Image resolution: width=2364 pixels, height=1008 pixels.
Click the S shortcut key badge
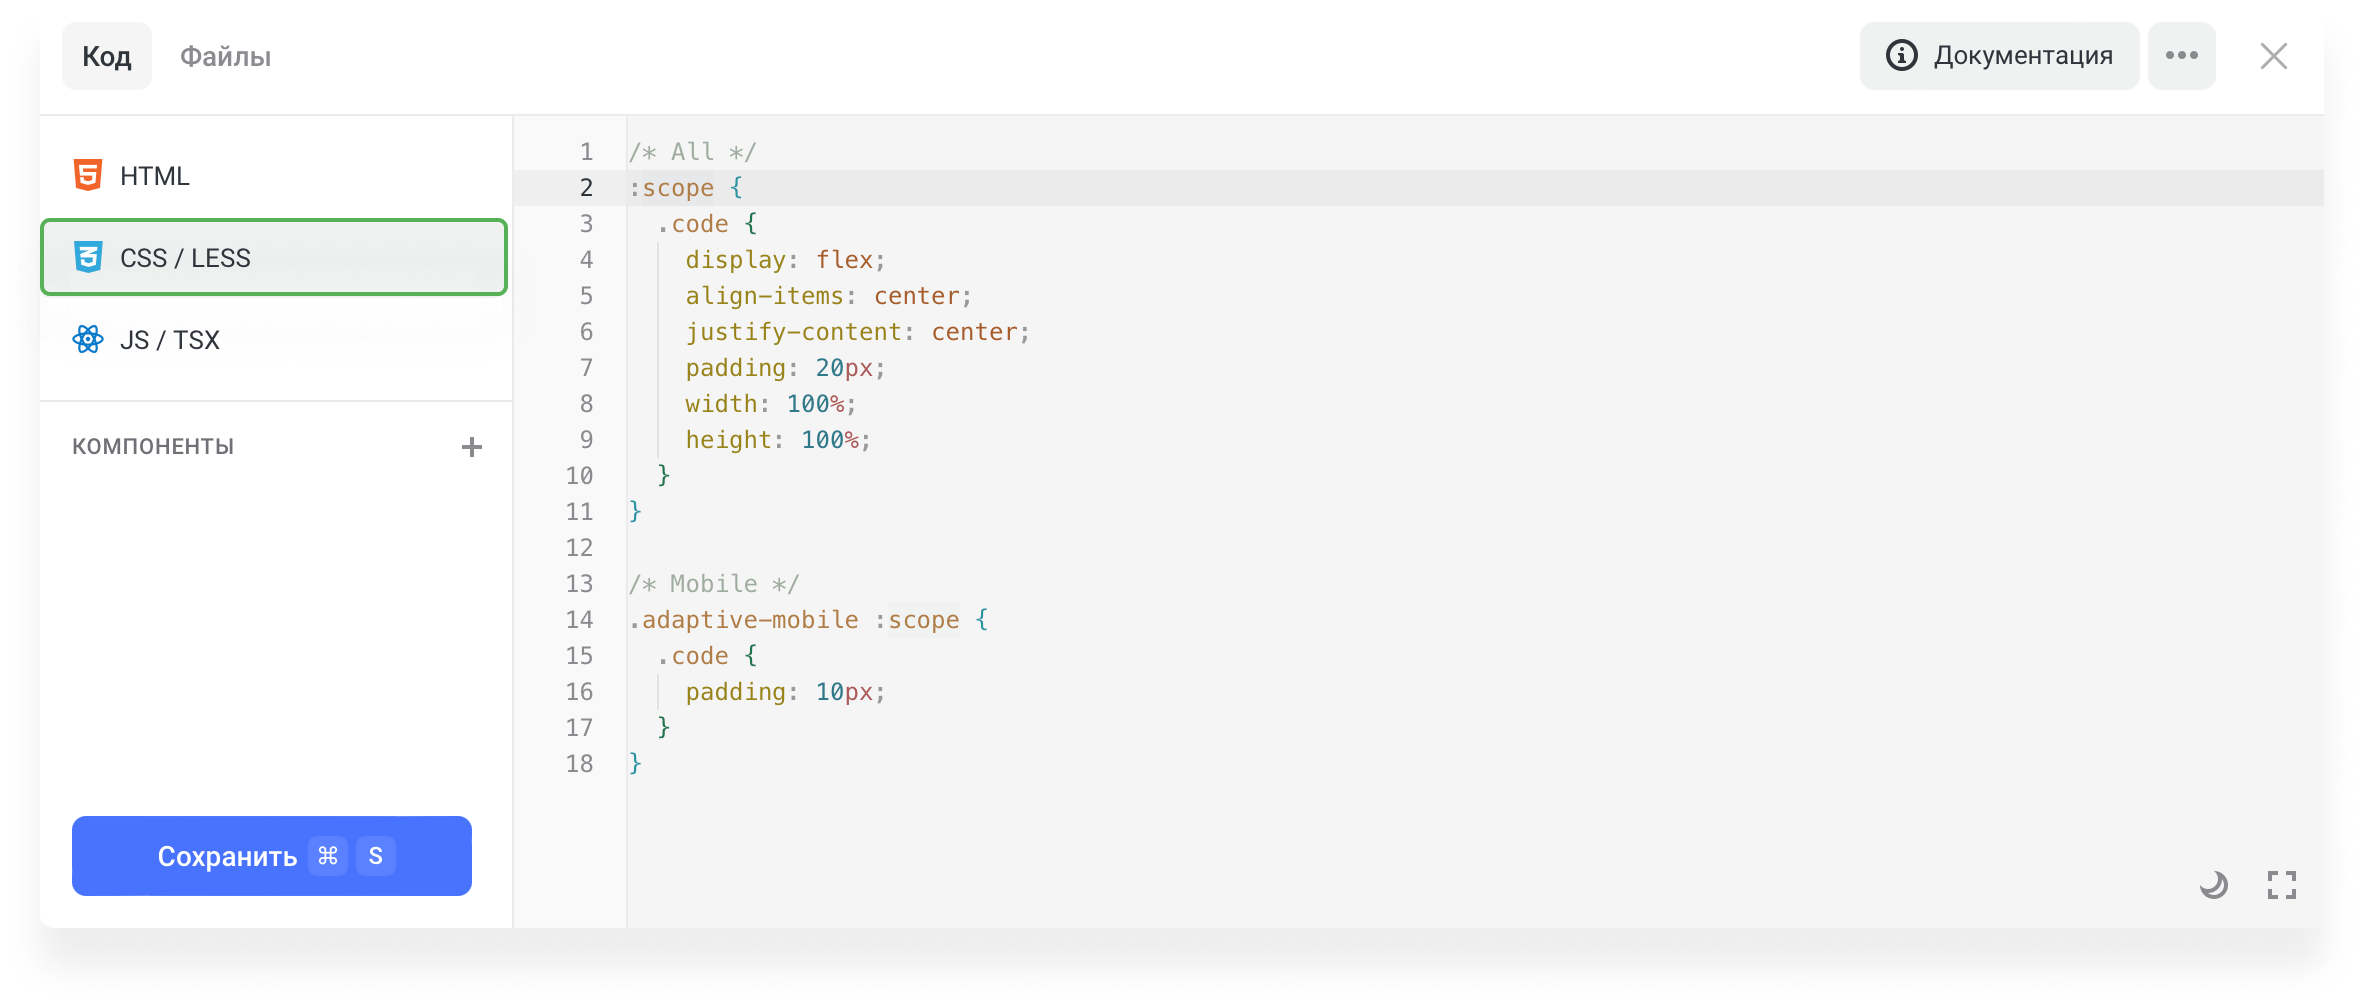point(376,856)
